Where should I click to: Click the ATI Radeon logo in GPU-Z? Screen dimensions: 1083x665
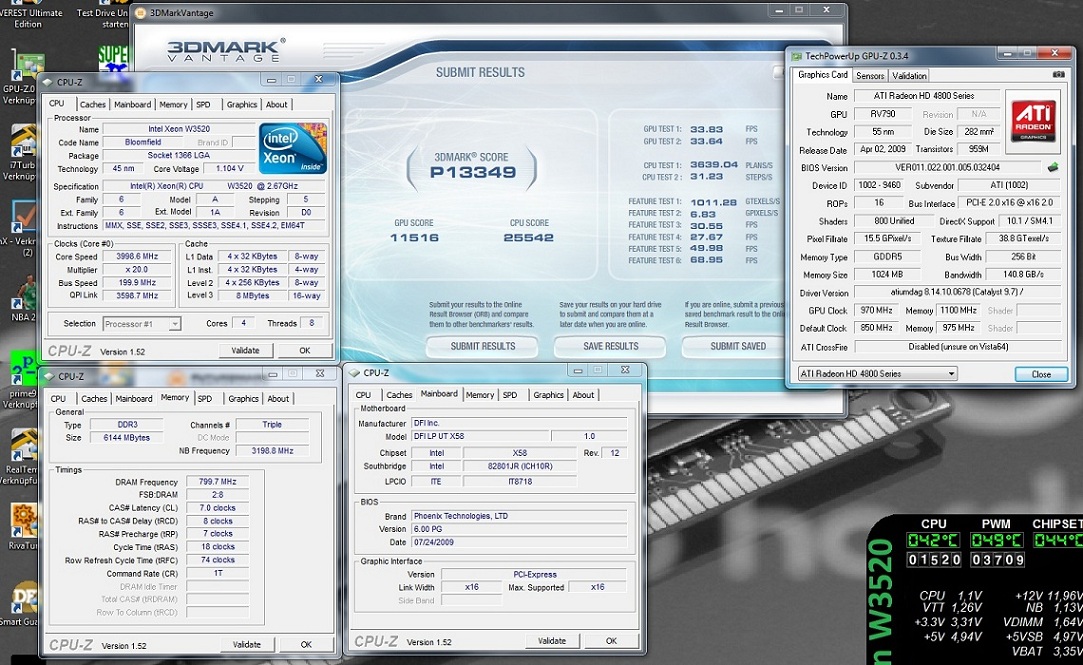tap(1033, 121)
